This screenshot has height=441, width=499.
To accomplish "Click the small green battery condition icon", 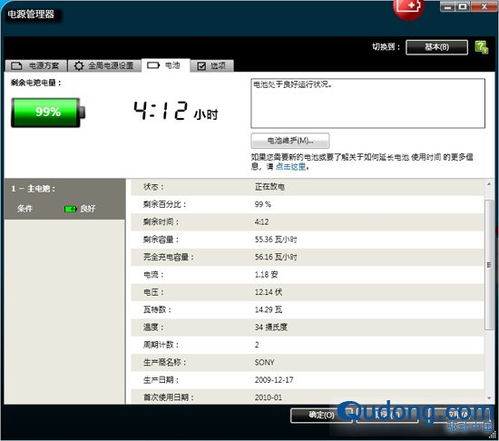I will (x=70, y=209).
